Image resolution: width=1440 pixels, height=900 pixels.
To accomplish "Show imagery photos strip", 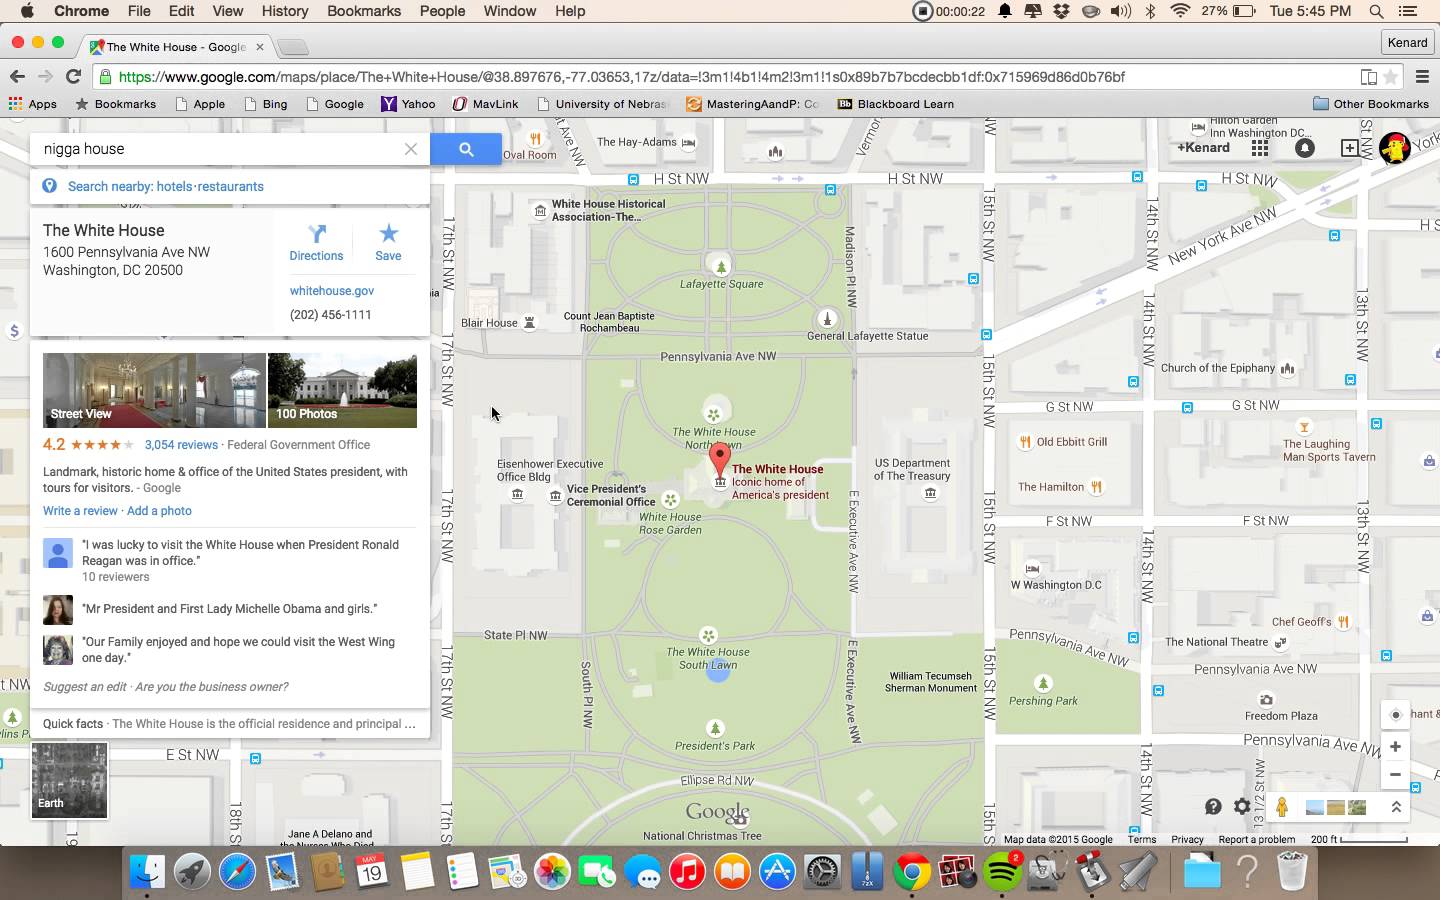I will coord(1336,806).
